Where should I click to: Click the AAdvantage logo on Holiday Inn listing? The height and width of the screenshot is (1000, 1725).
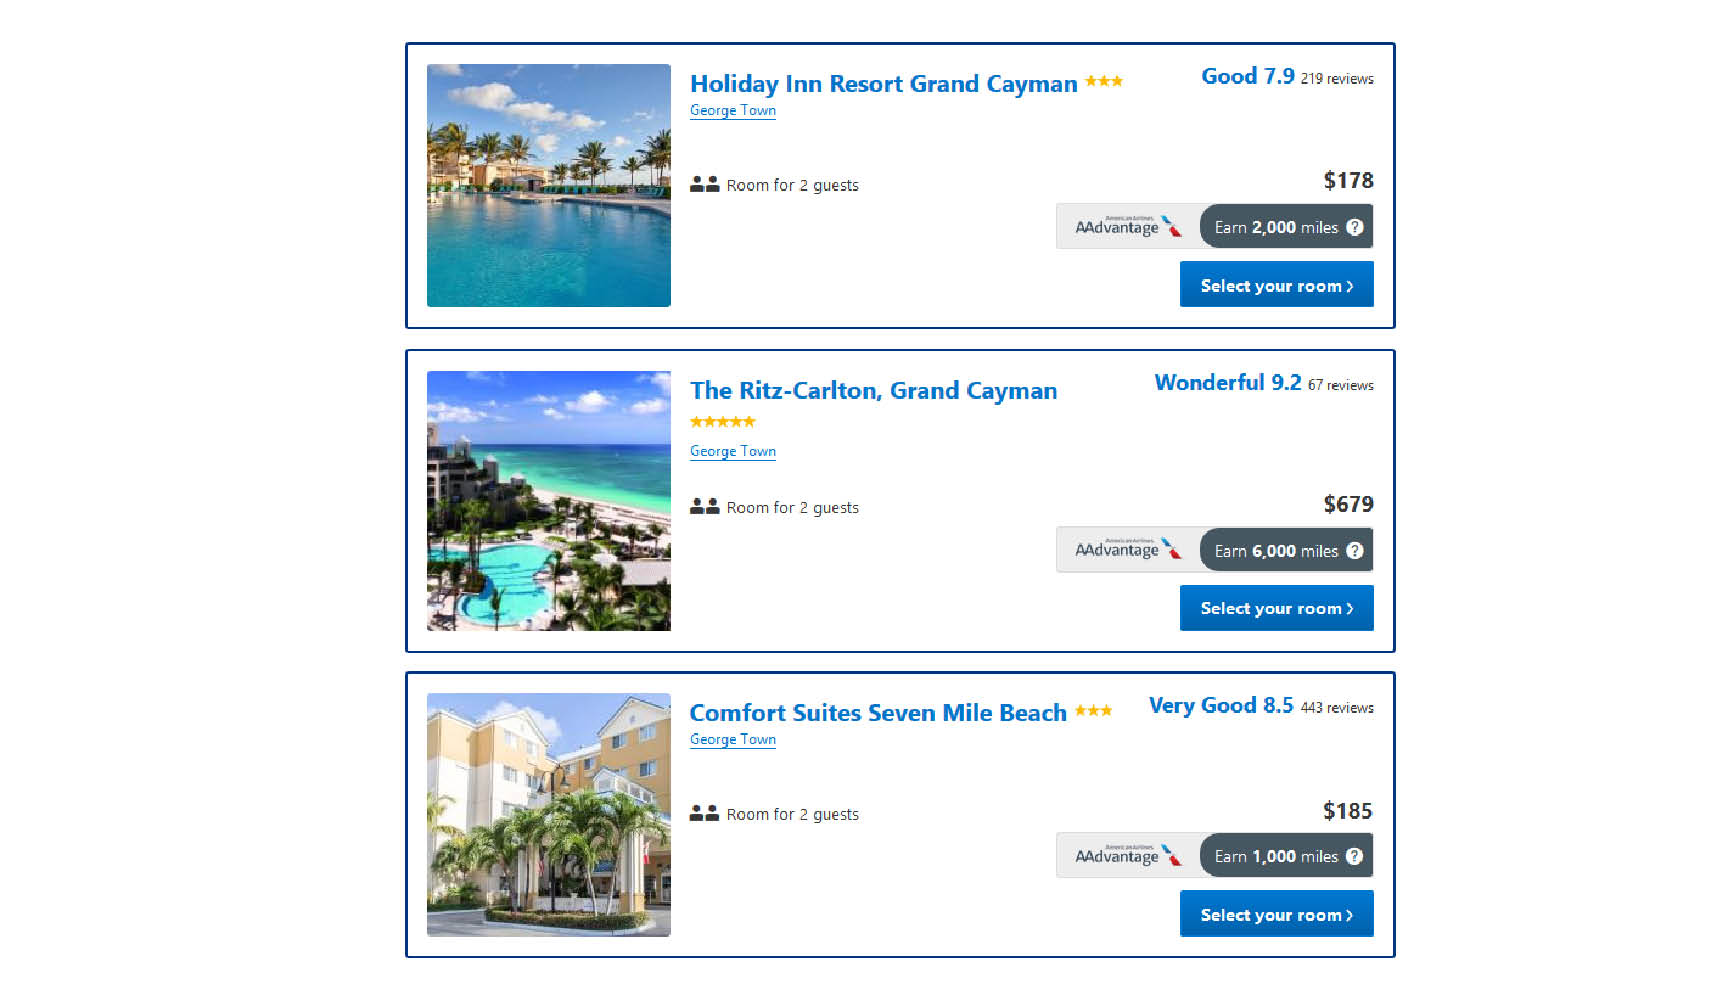click(x=1128, y=226)
